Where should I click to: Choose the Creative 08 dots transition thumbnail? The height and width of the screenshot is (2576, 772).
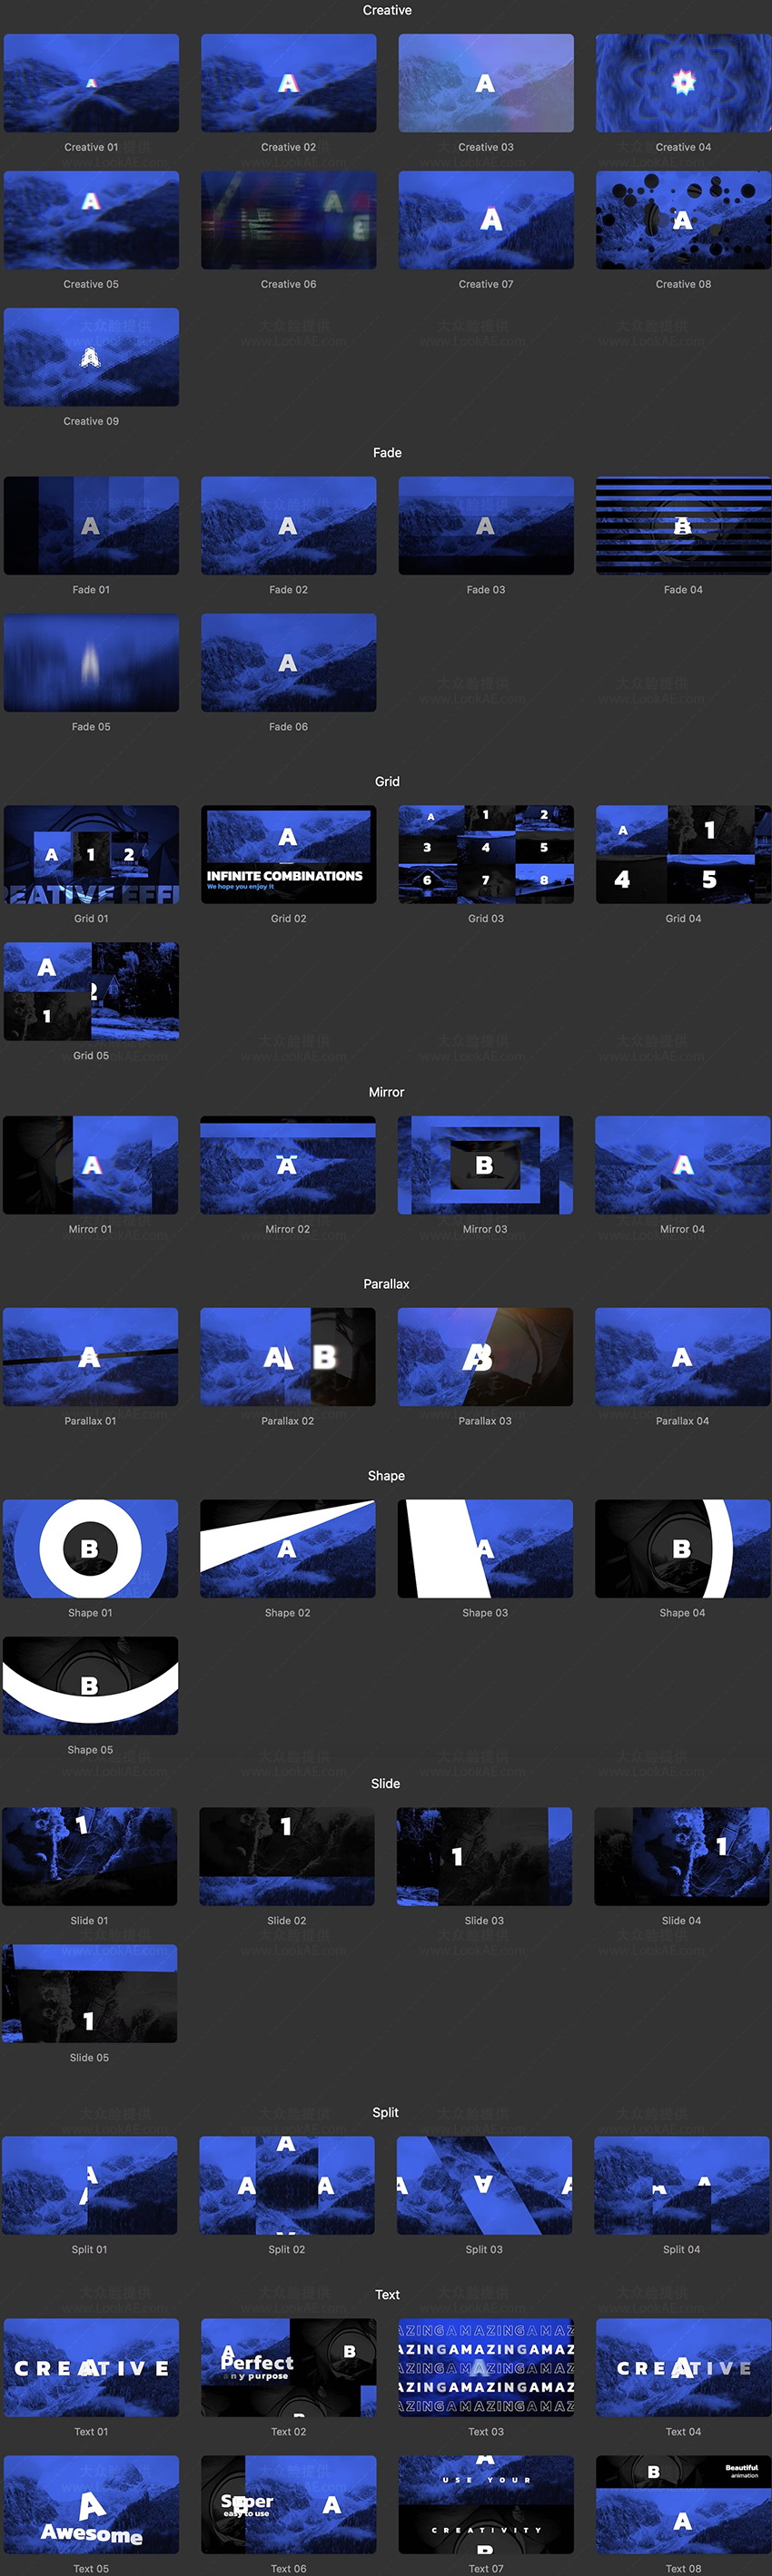pyautogui.click(x=683, y=220)
